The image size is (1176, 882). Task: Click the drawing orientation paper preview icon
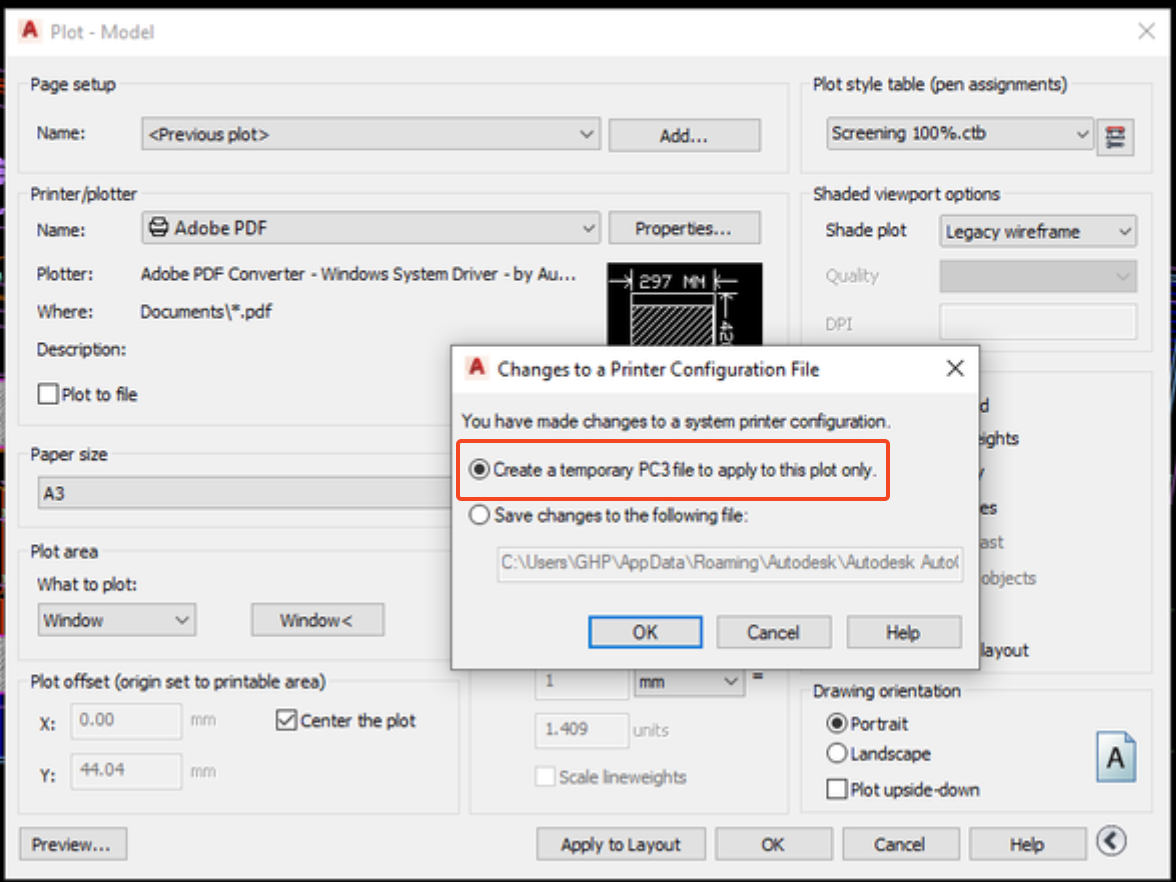point(1115,757)
